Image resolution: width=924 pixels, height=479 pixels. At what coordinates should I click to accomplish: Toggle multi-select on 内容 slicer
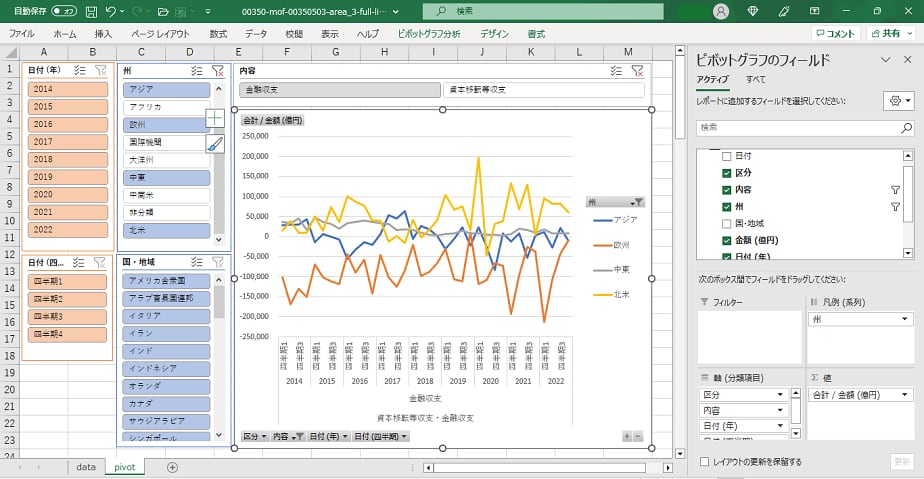(617, 71)
